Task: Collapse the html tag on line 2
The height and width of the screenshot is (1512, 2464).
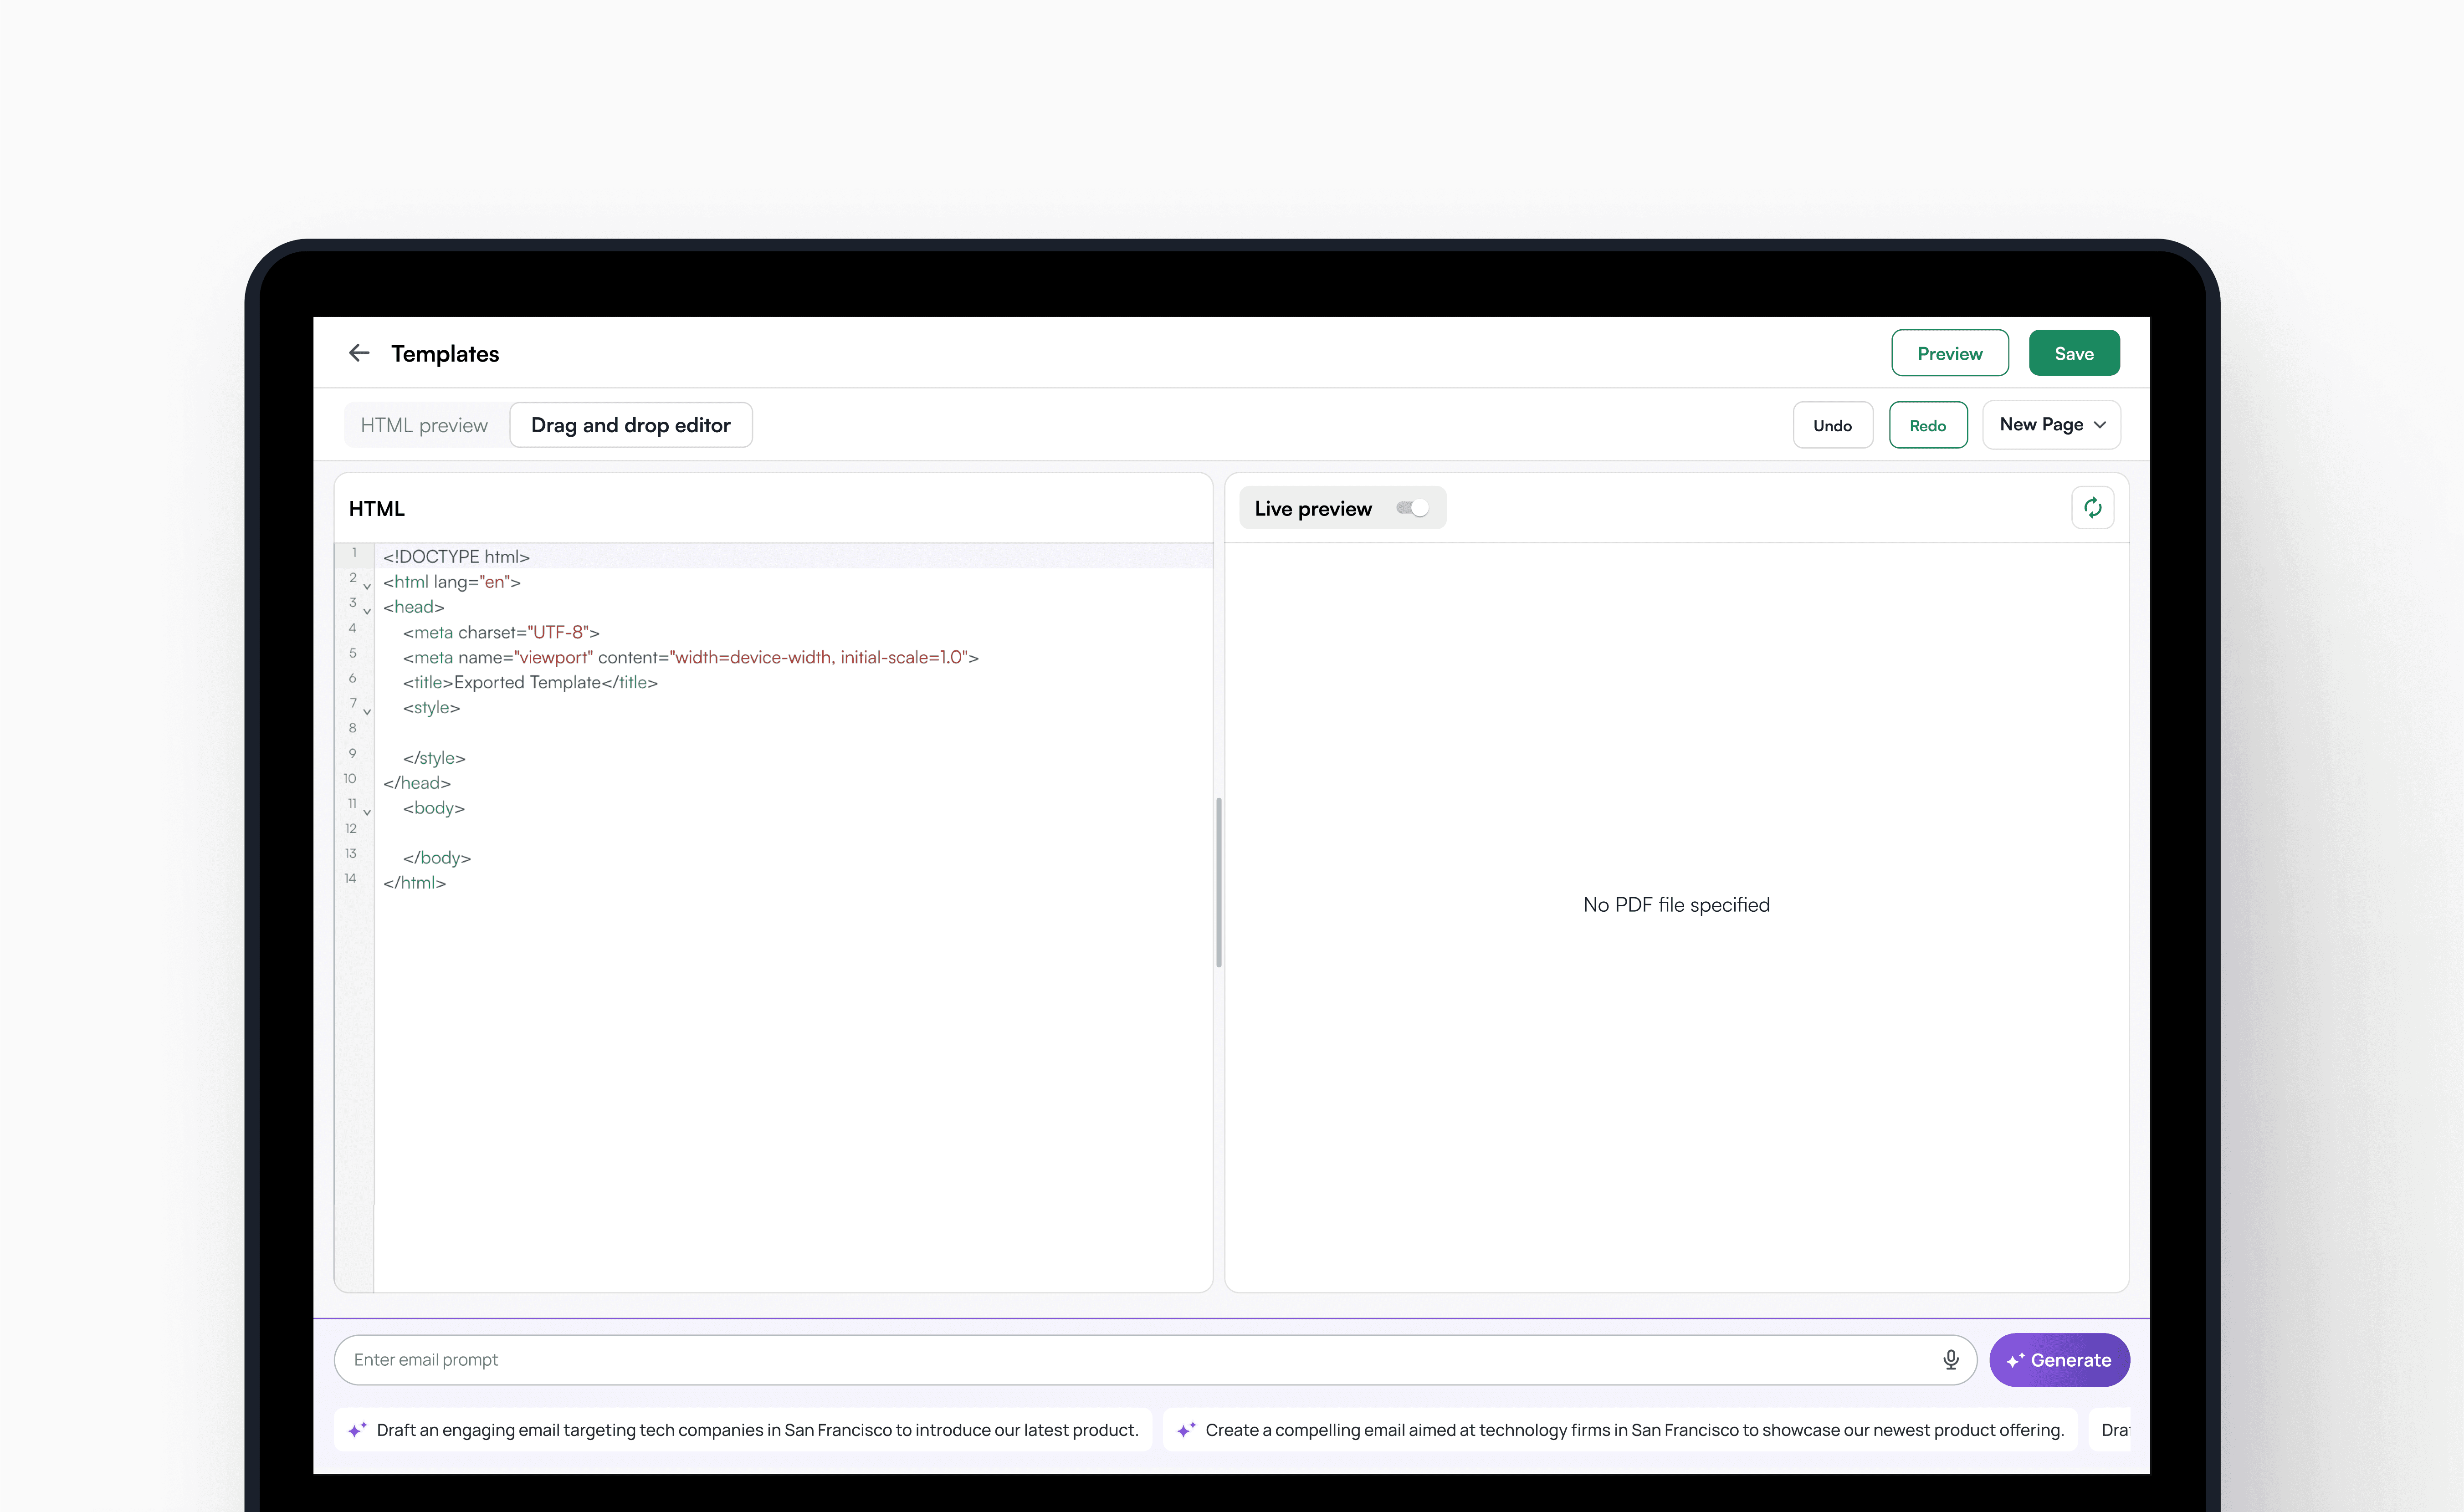Action: click(x=367, y=586)
